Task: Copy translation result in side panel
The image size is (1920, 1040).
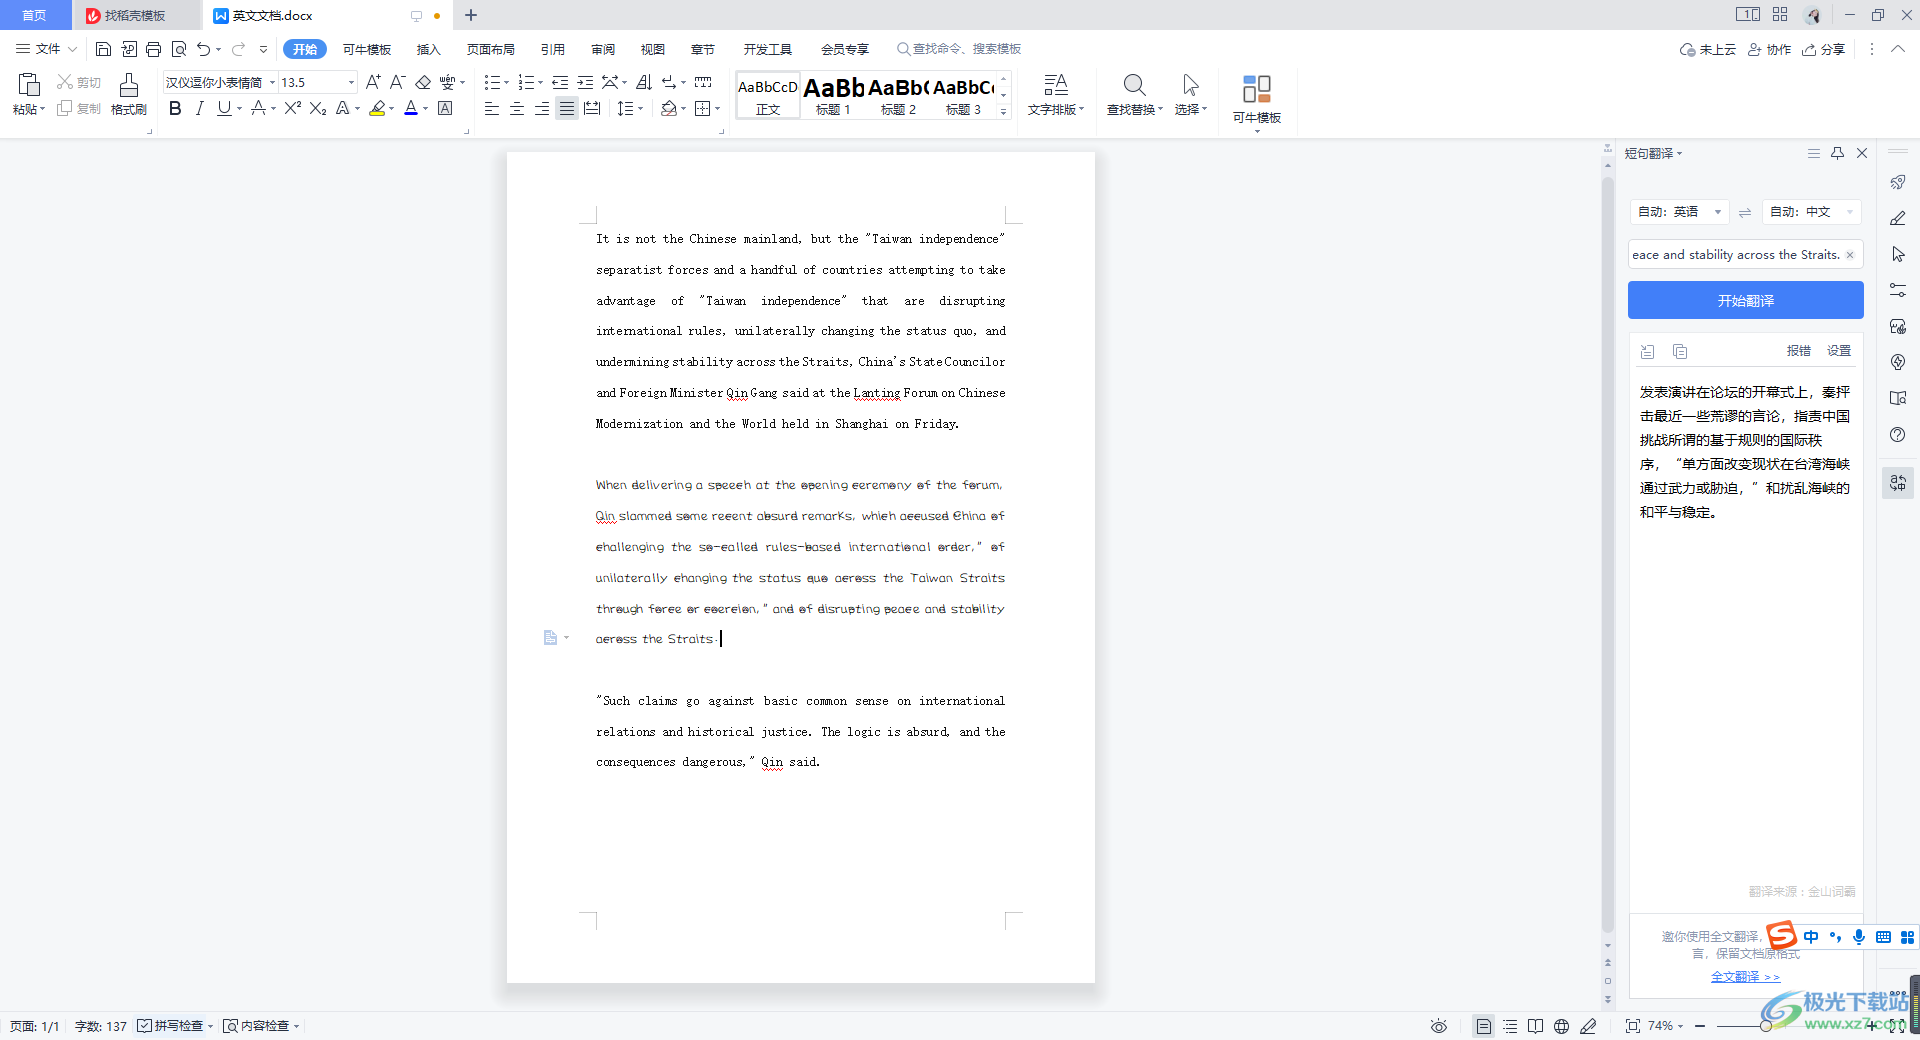Action: (1680, 351)
